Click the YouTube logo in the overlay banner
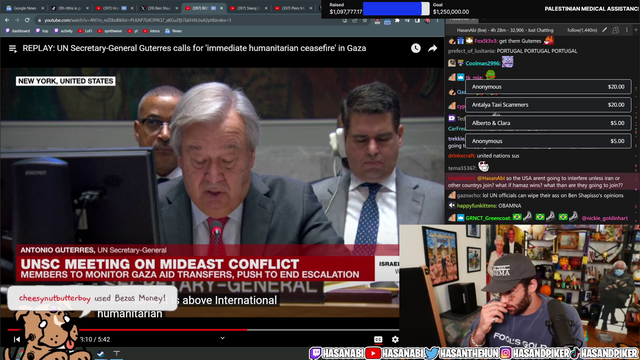 (373, 353)
